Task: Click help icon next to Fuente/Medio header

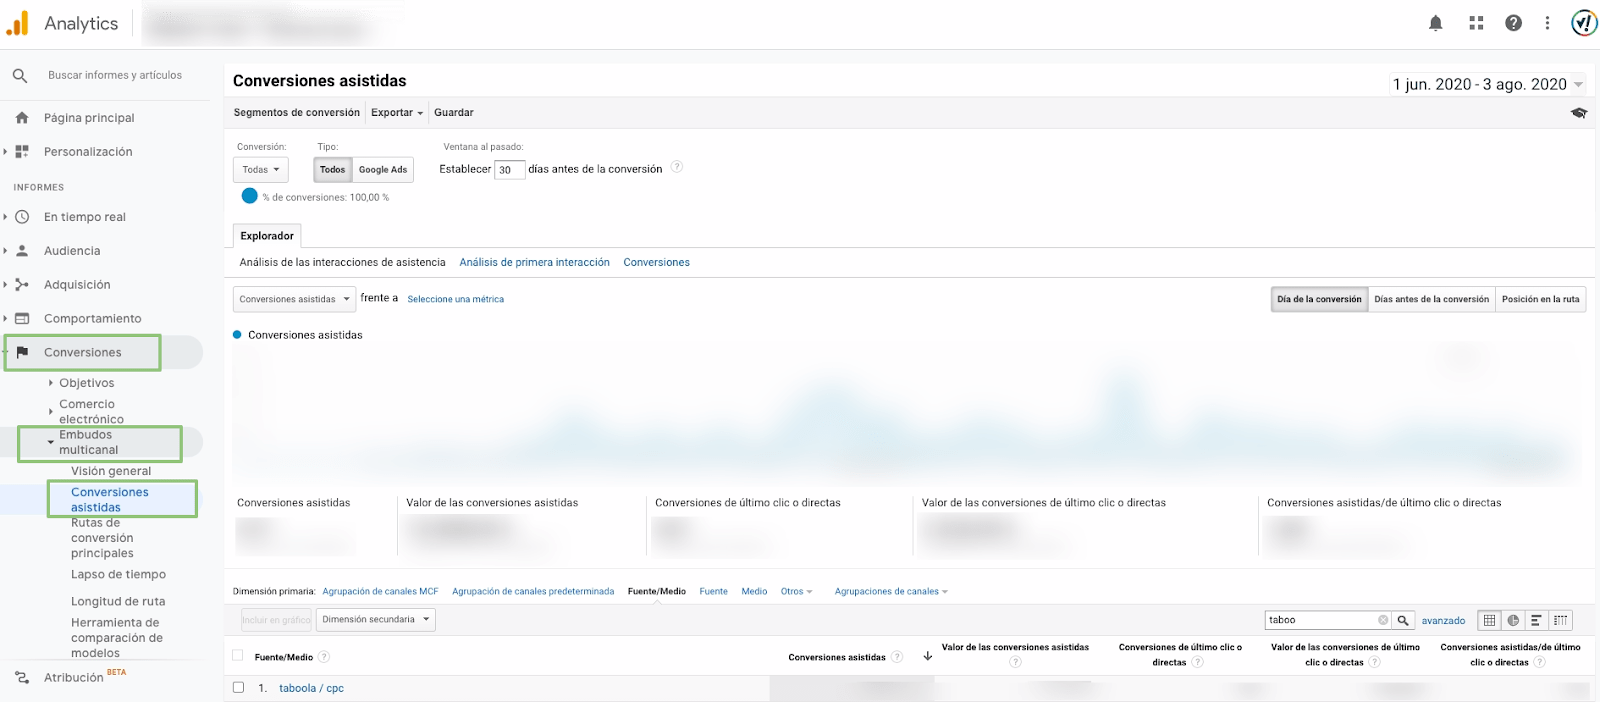Action: point(324,657)
